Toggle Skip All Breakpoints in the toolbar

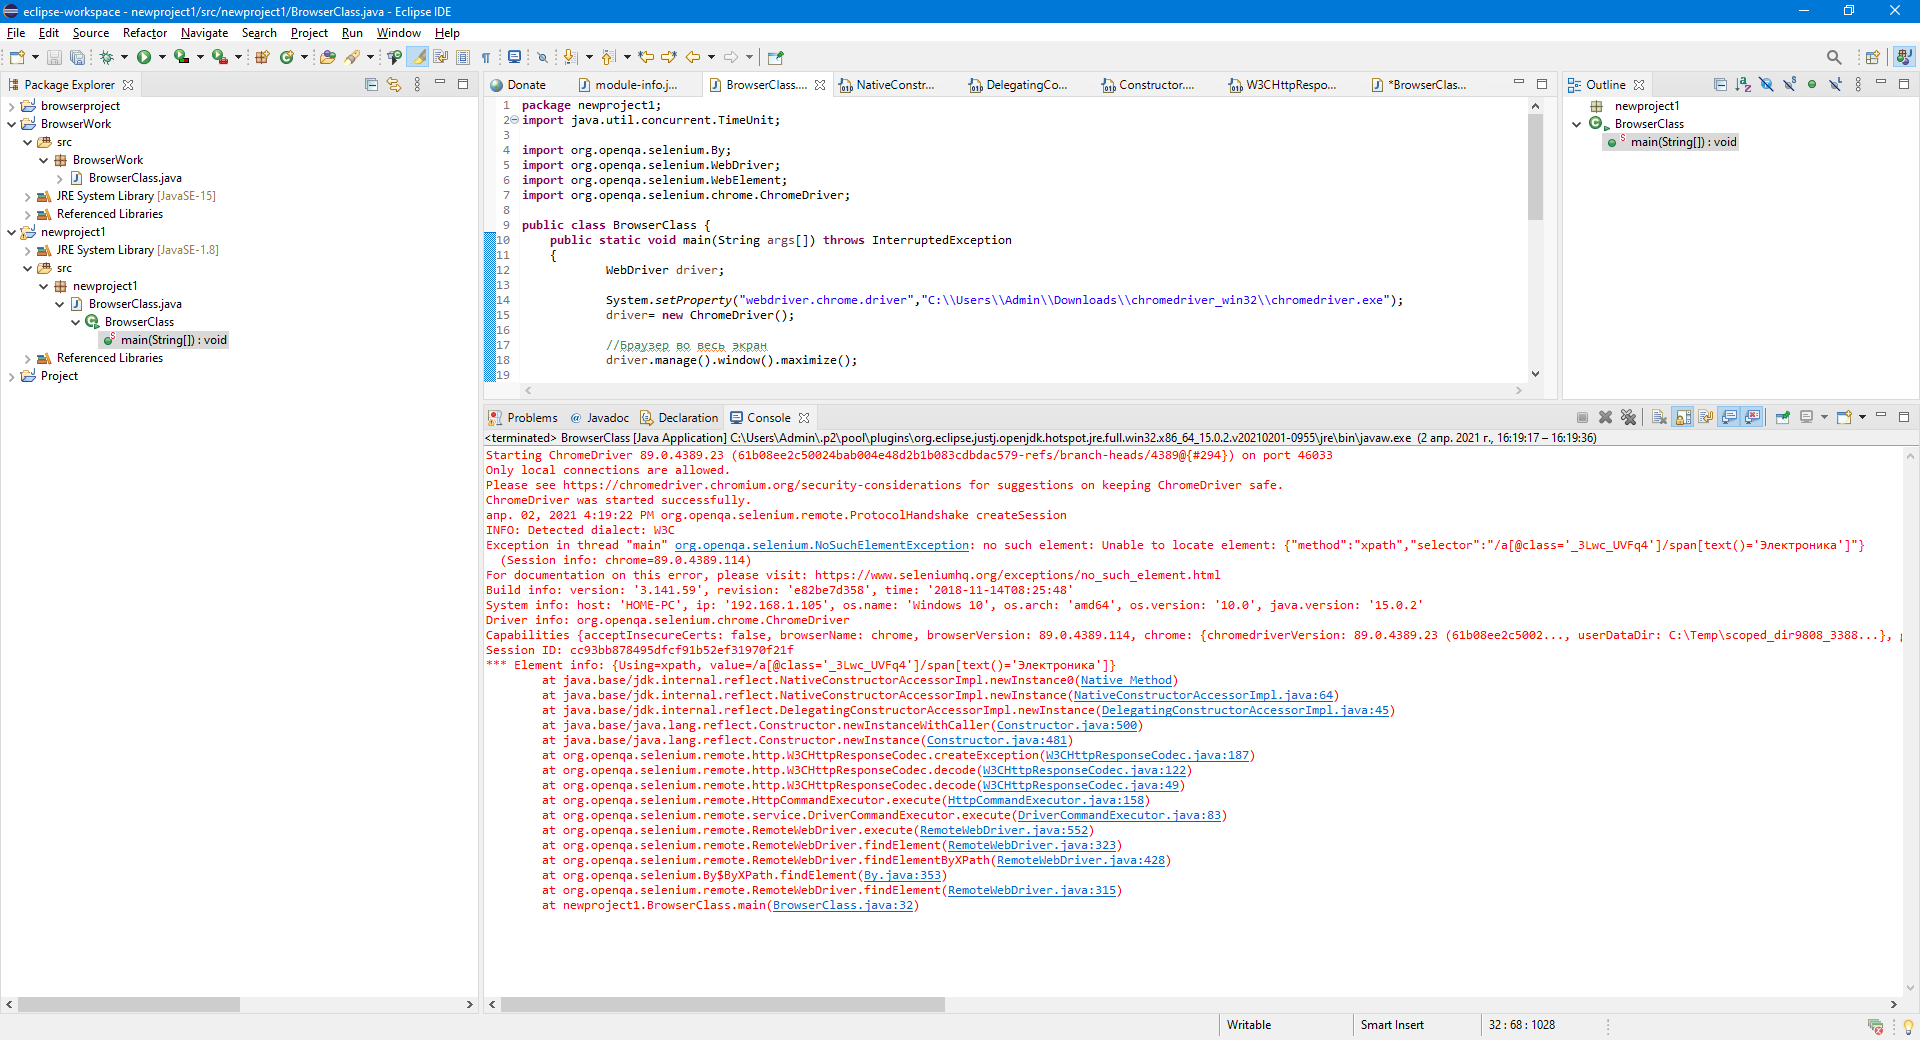(542, 57)
